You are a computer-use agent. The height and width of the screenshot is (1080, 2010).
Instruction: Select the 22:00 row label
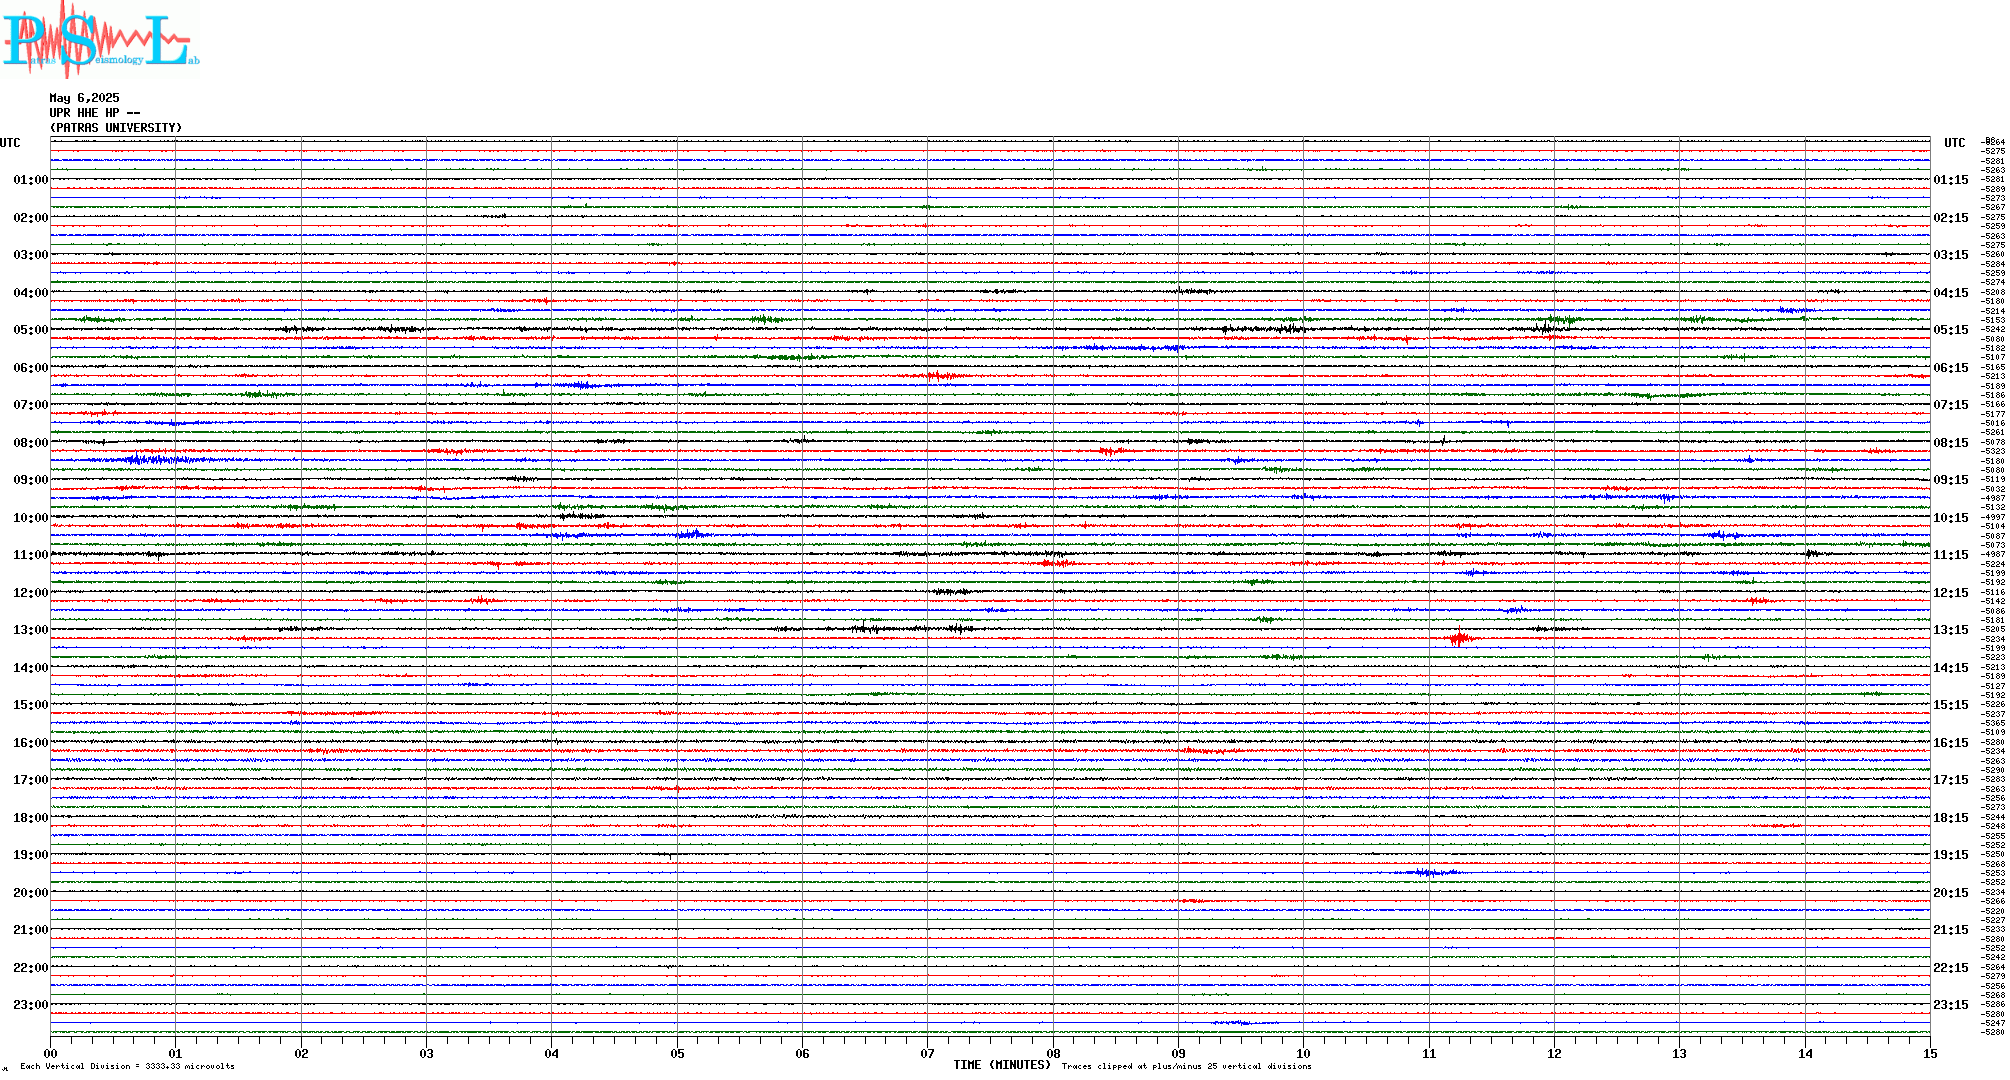[31, 968]
